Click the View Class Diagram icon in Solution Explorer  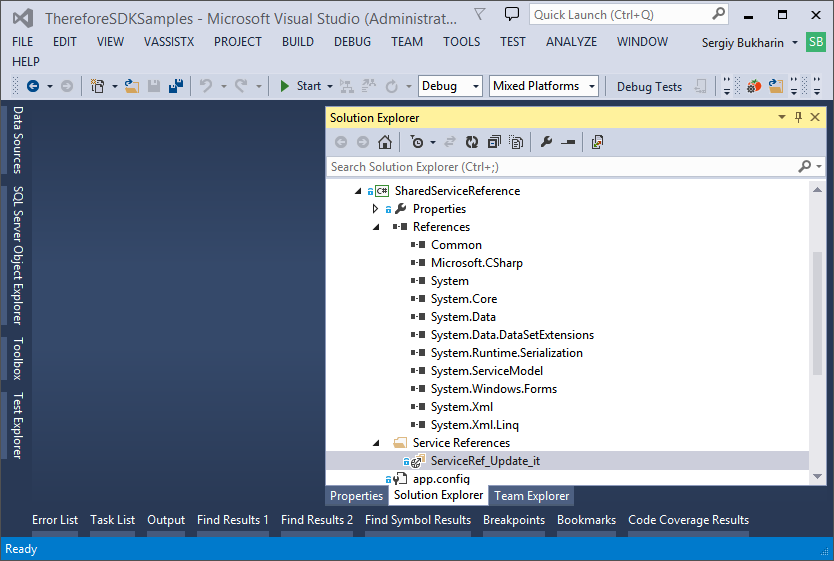(x=597, y=142)
